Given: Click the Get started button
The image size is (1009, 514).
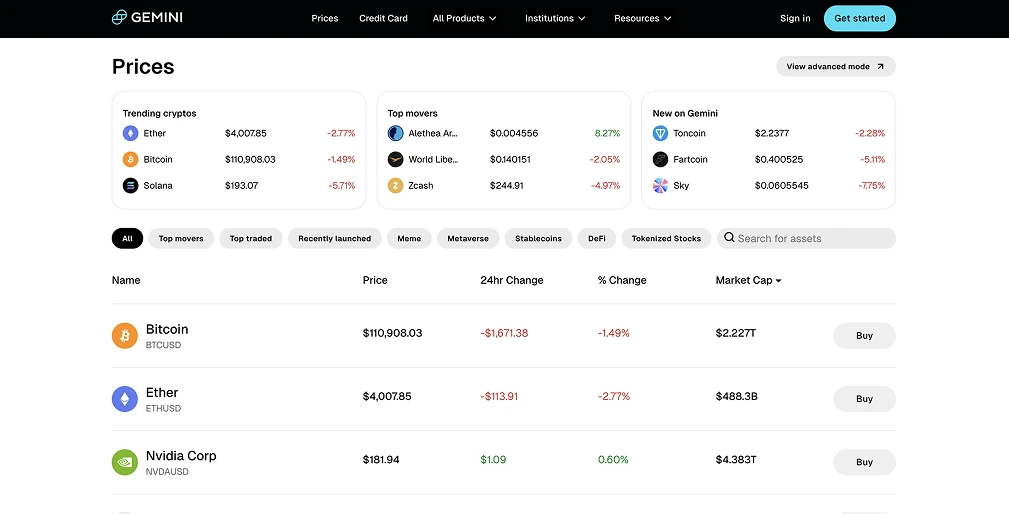Looking at the screenshot, I should [x=860, y=18].
